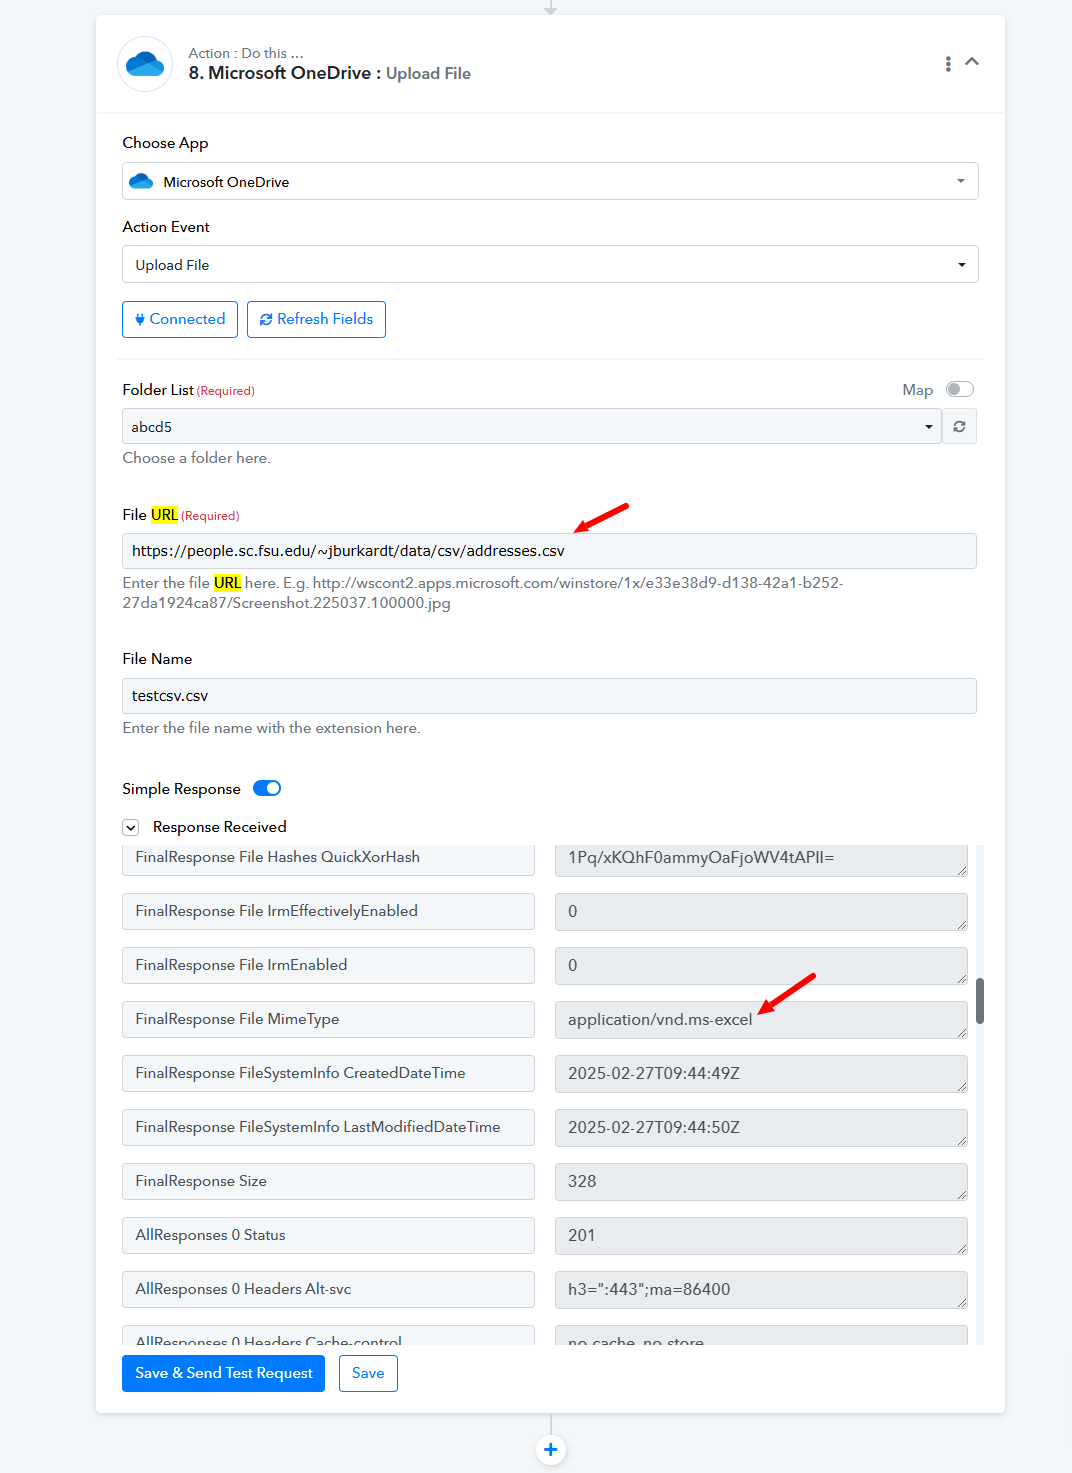
Task: Click the Save button
Action: click(x=368, y=1373)
